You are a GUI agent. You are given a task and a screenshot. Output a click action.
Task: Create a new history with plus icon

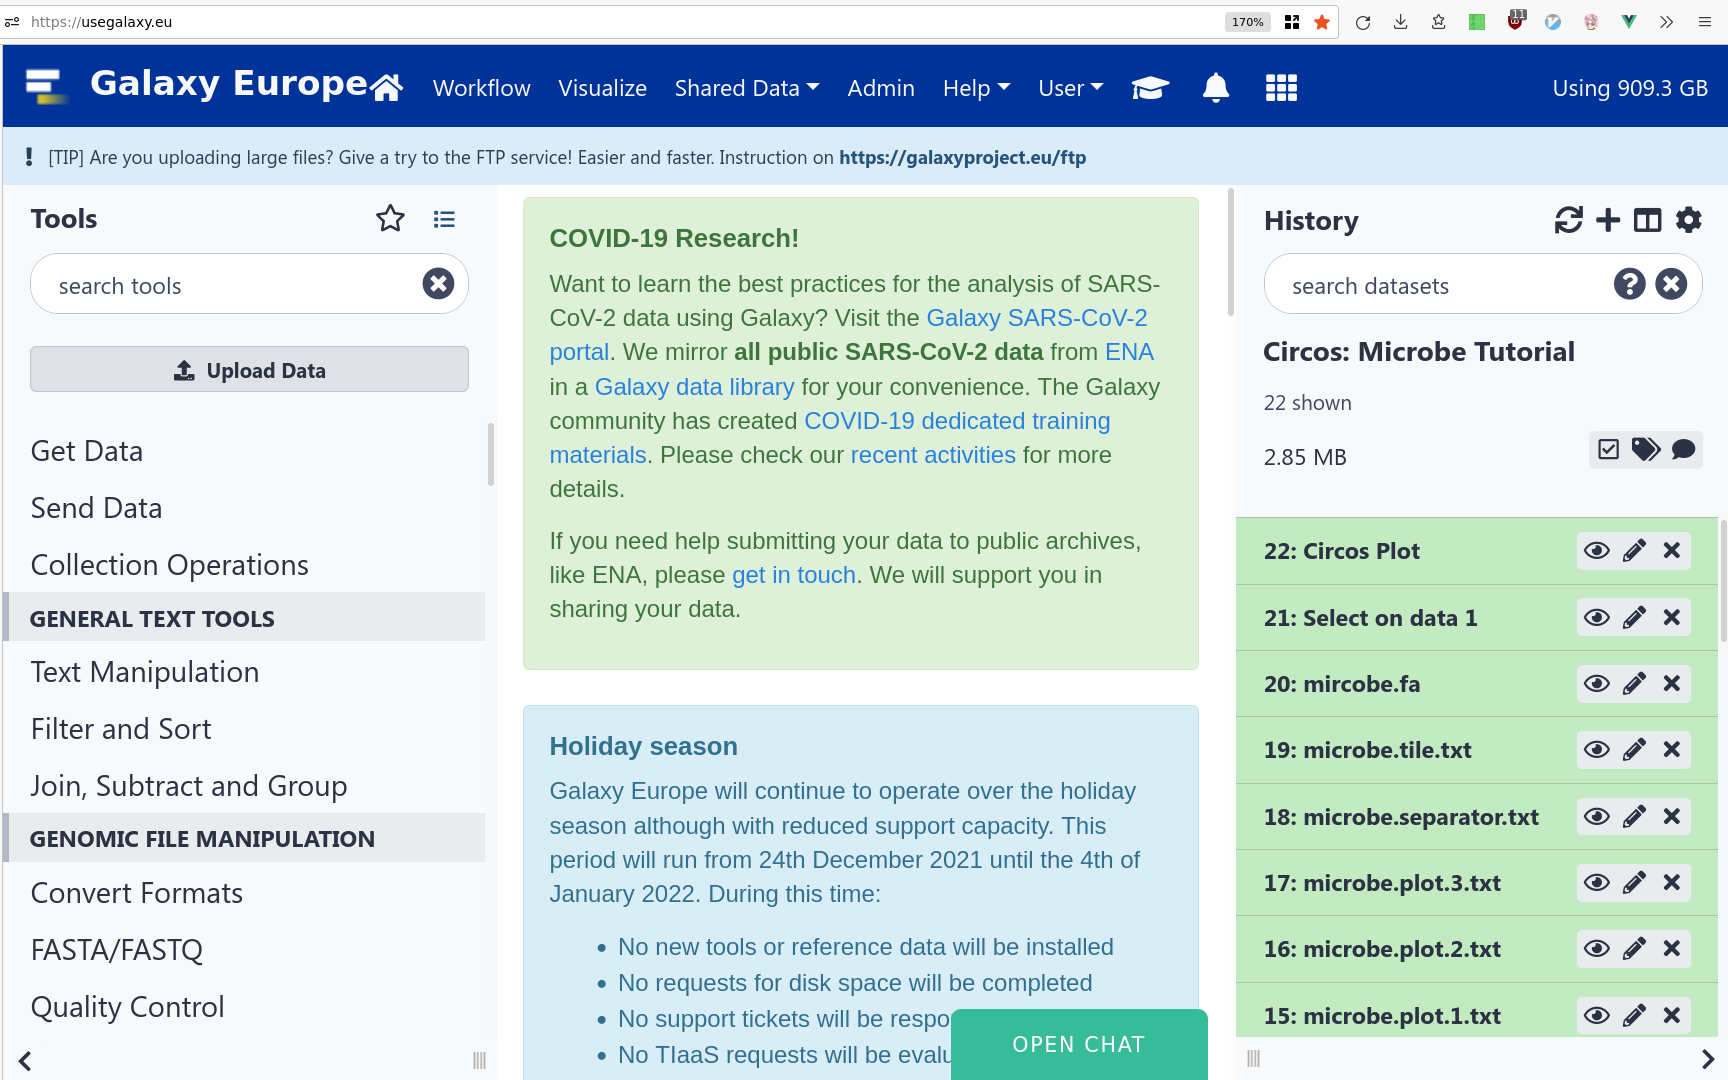[1608, 220]
